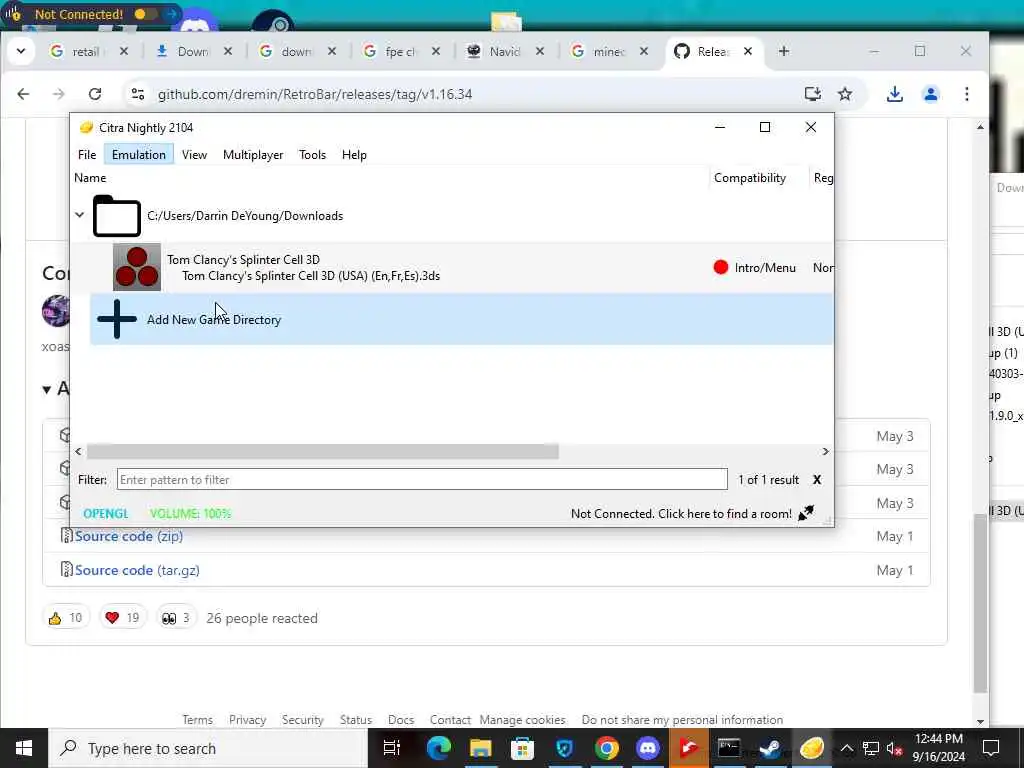Open Steam from taskbar
Image resolution: width=1024 pixels, height=768 pixels.
pos(771,748)
